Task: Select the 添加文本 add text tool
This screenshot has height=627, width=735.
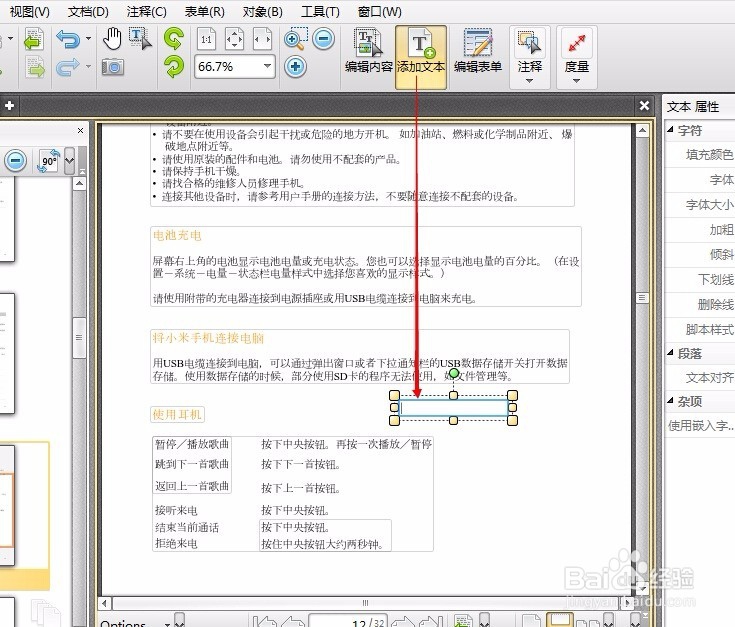Action: pos(421,57)
